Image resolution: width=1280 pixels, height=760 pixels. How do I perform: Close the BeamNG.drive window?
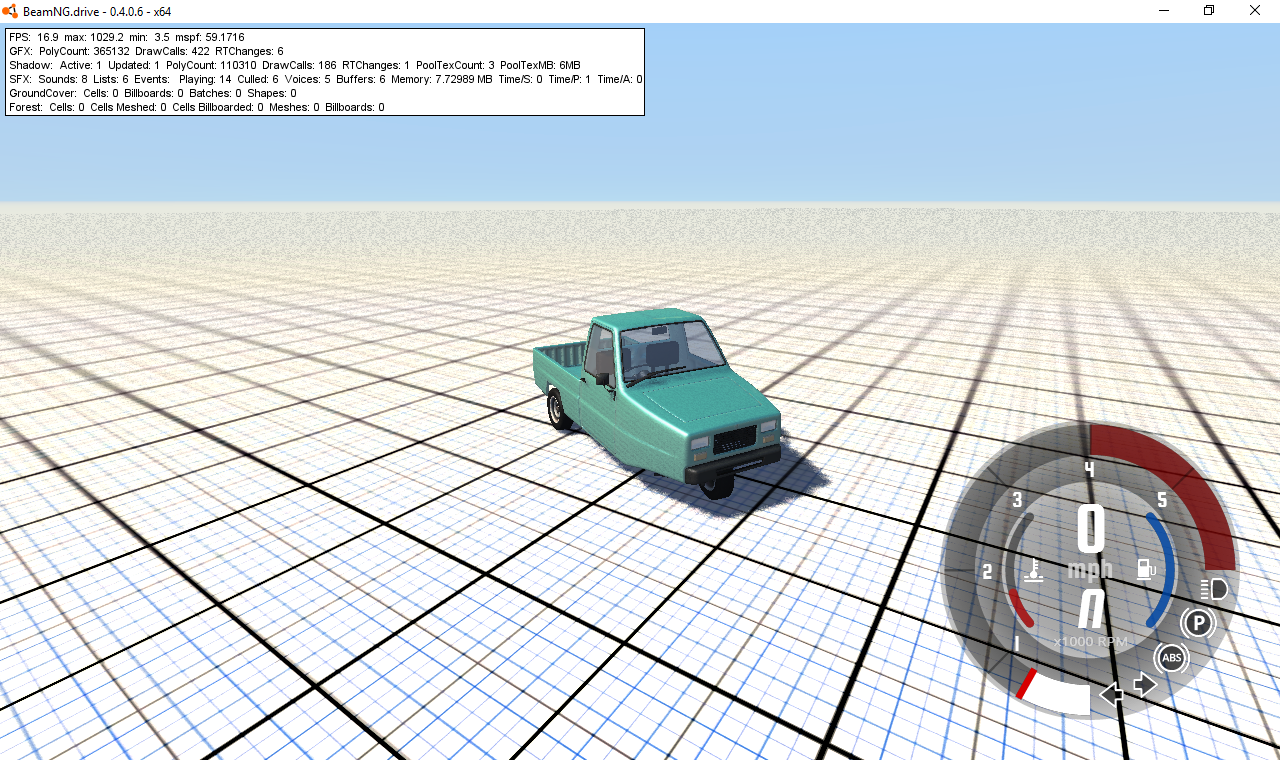click(x=1256, y=11)
